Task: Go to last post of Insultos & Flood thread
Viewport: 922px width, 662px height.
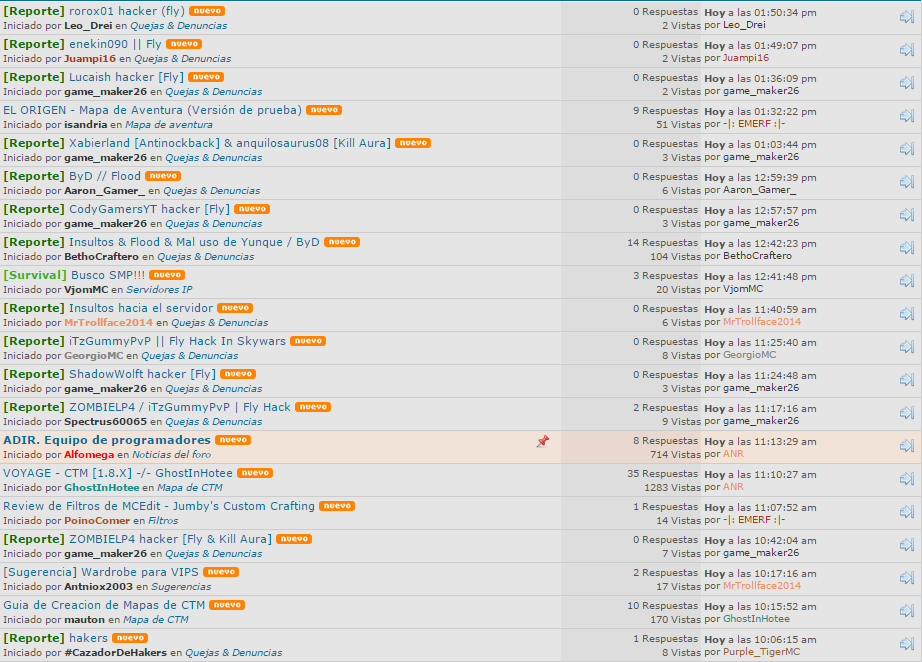Action: [907, 248]
